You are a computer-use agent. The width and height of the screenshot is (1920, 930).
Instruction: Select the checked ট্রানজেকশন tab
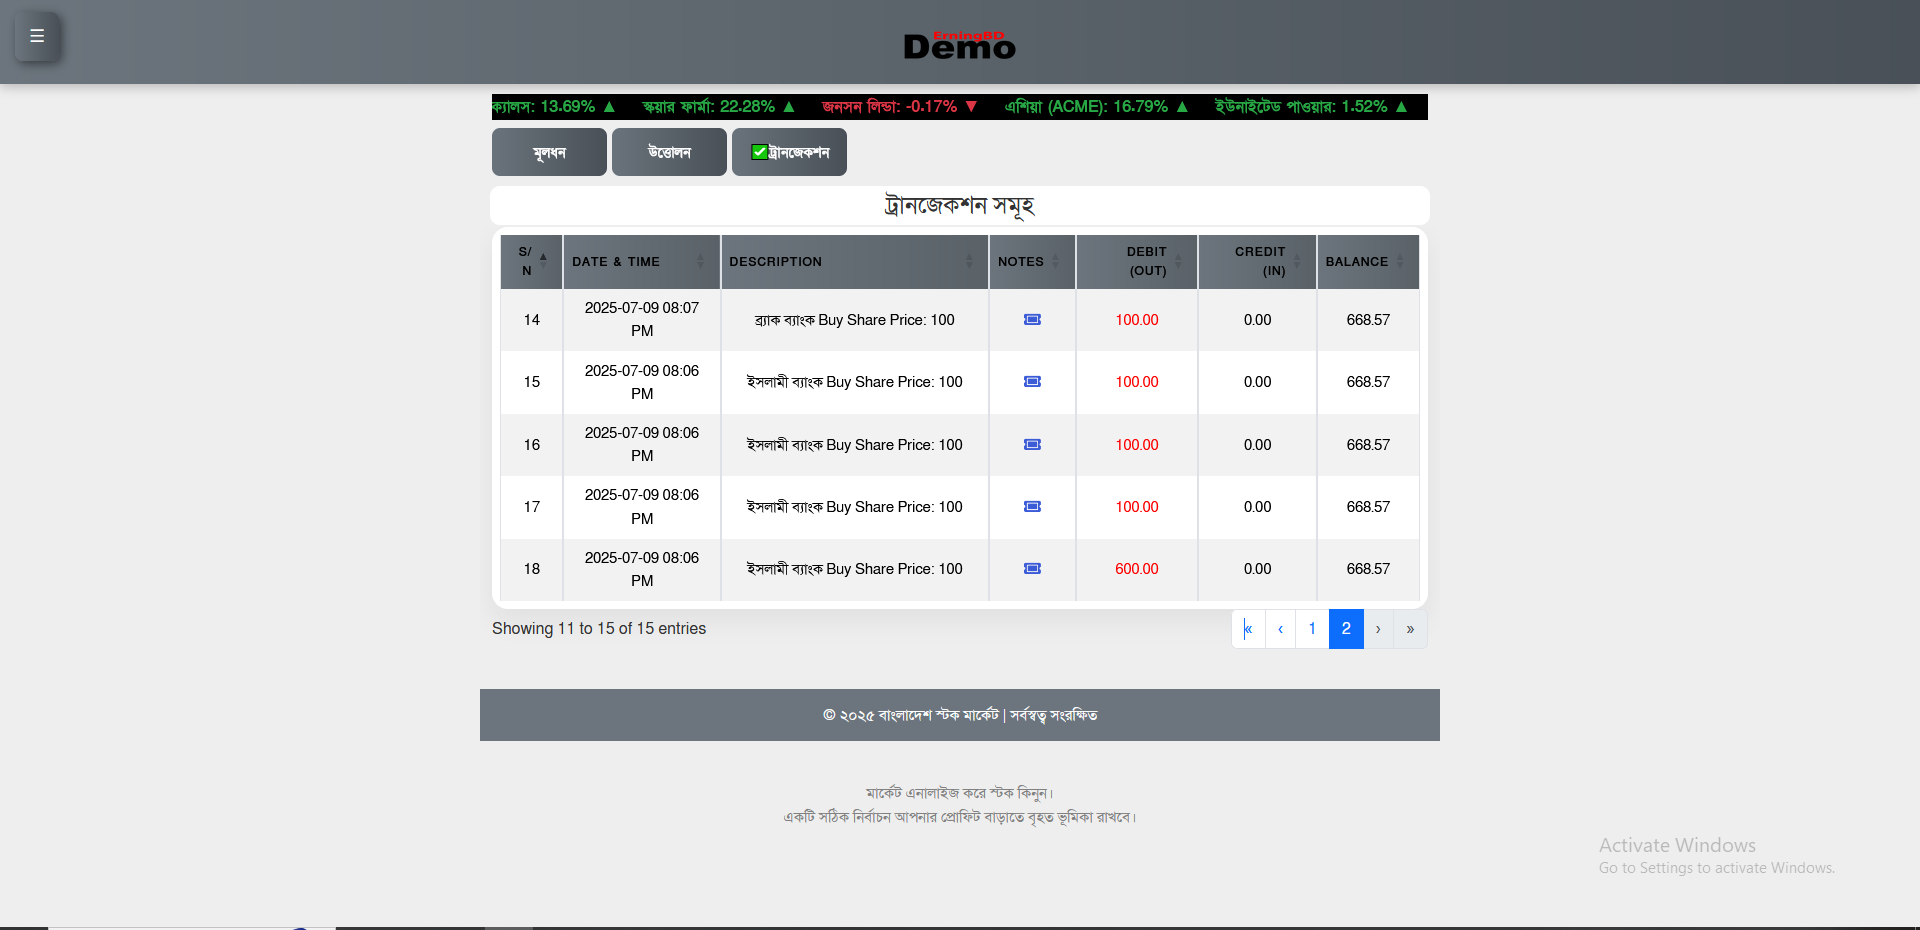(x=789, y=152)
